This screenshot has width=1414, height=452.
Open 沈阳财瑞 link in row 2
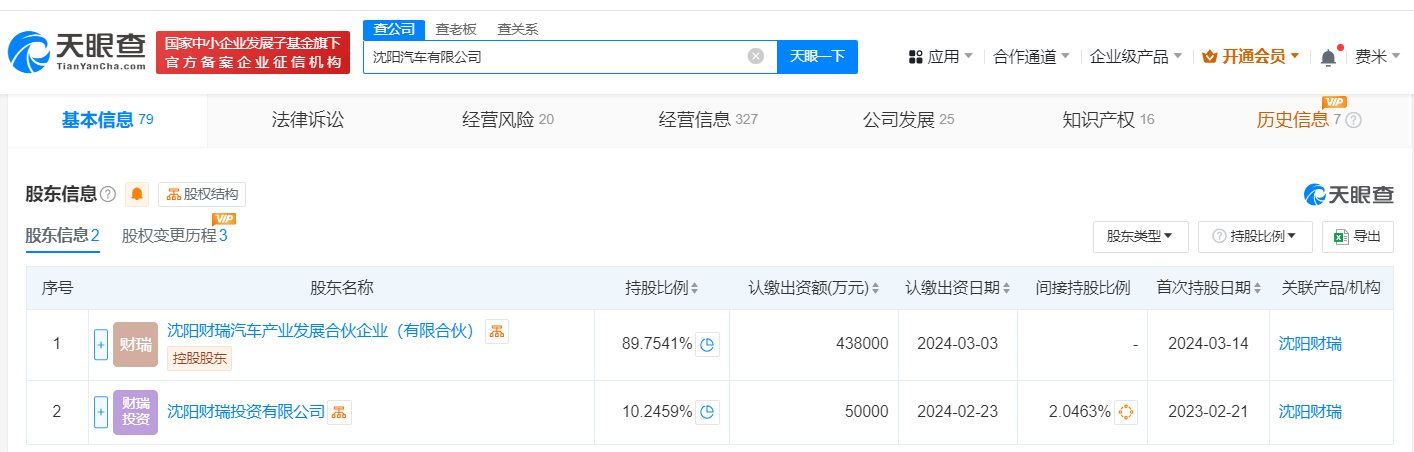(x=1310, y=411)
